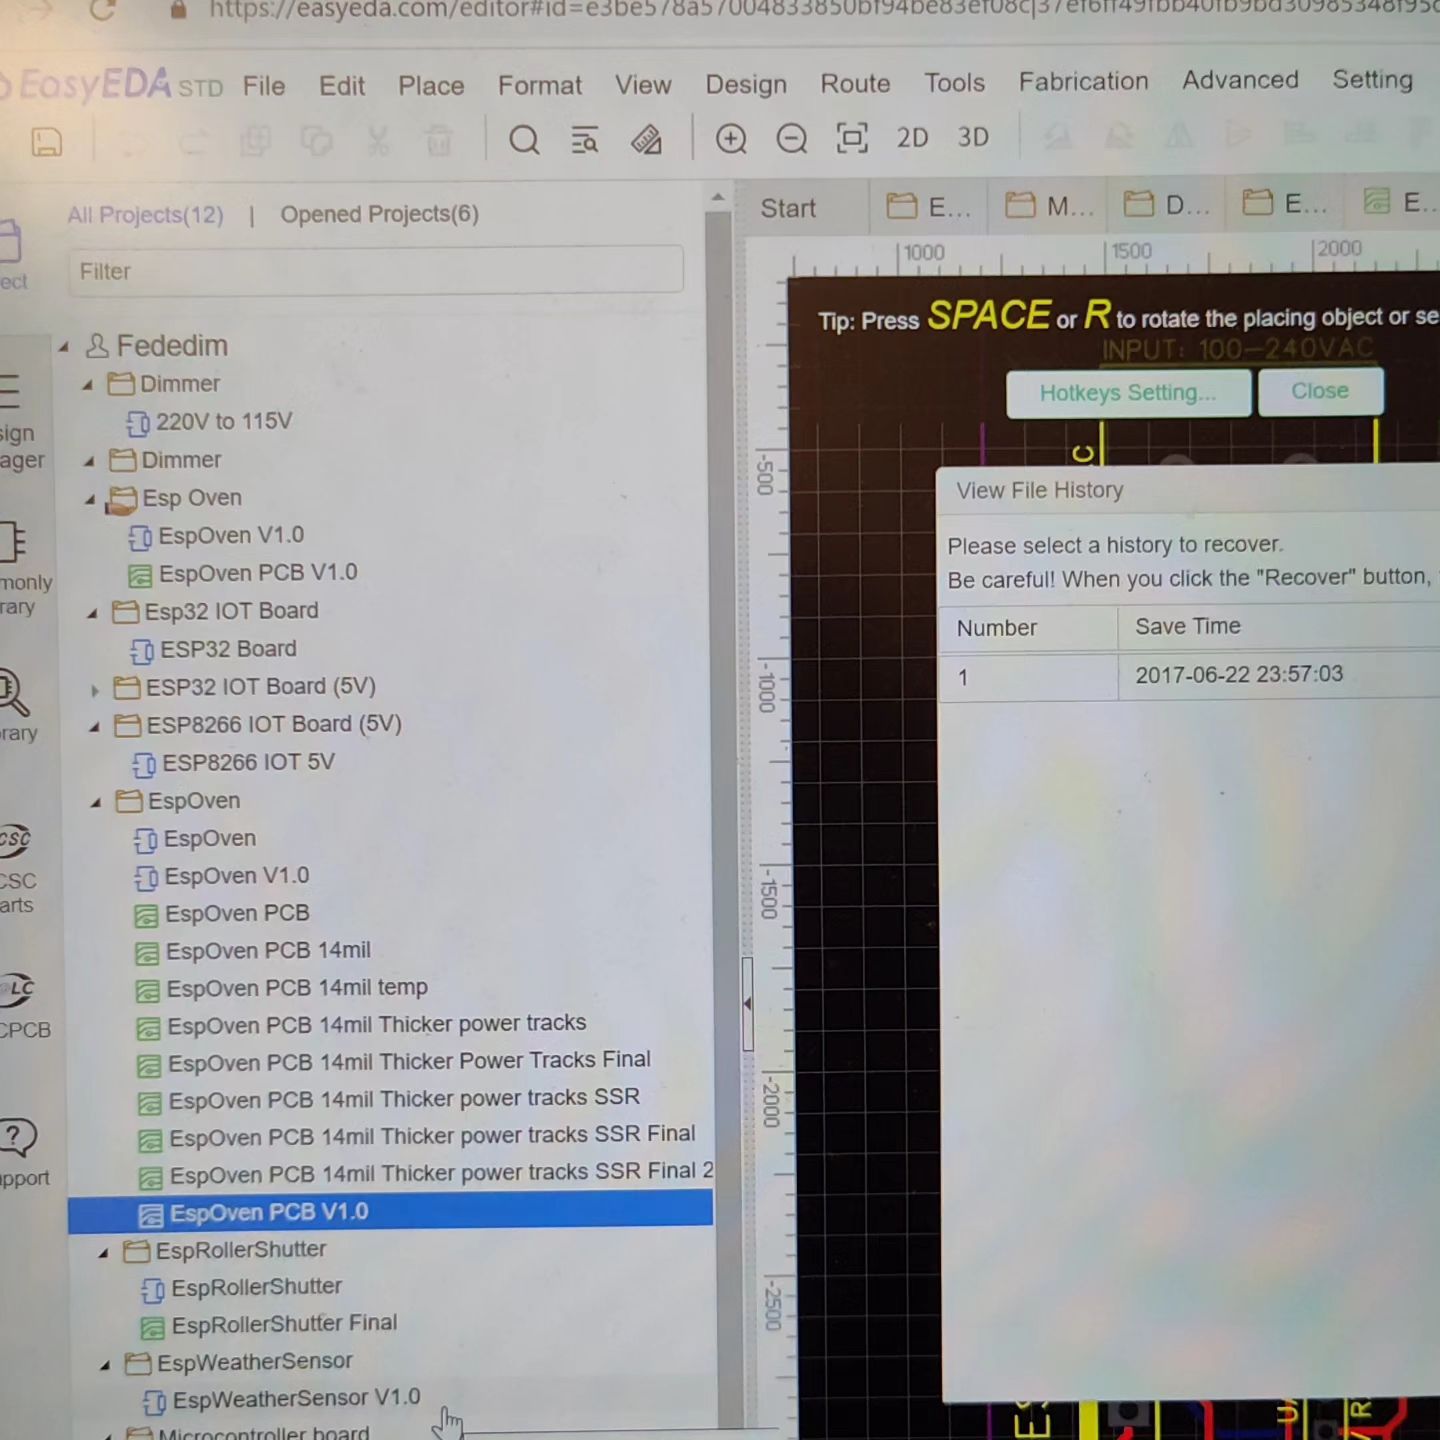Open the JLCPCB sidebar icon
The width and height of the screenshot is (1440, 1440).
(22, 1005)
